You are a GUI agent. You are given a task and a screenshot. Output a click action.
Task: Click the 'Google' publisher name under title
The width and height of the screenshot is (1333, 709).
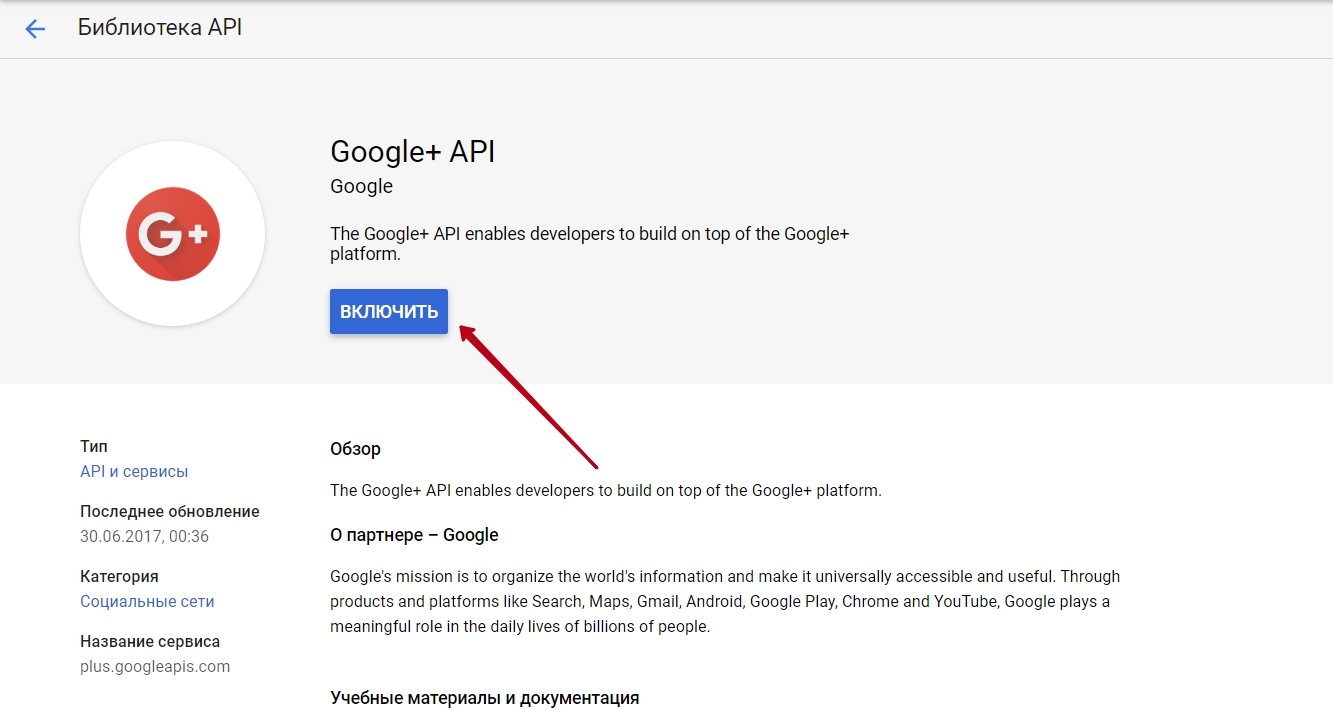[x=361, y=186]
